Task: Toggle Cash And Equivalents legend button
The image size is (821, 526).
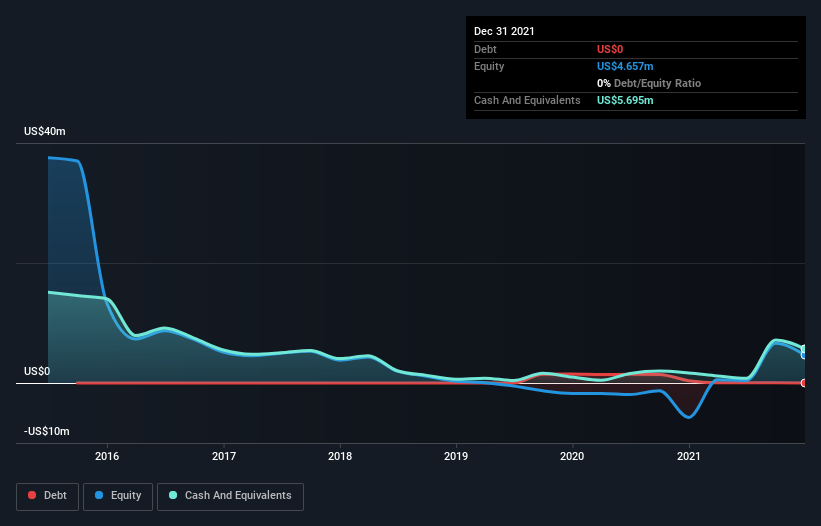Action: (x=230, y=496)
